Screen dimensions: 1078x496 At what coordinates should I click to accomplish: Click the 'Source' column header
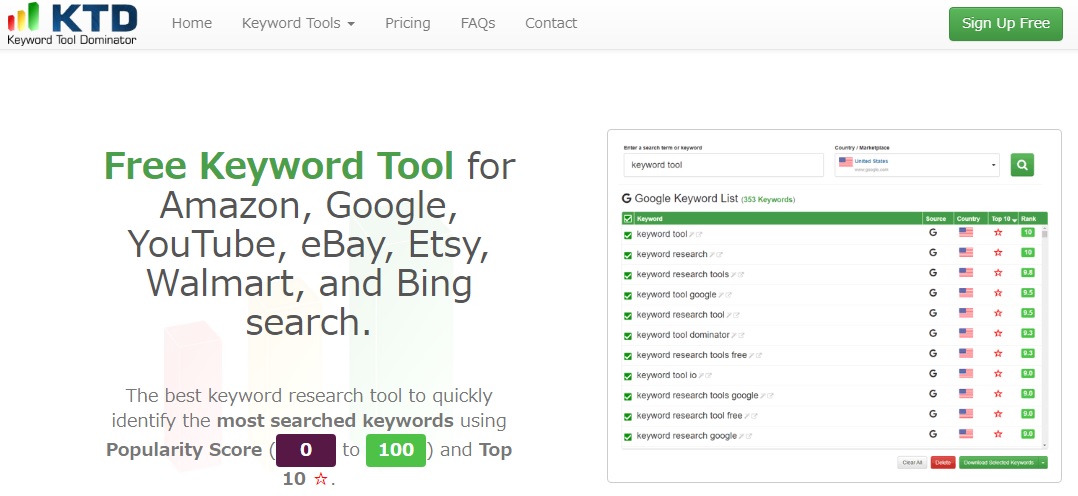pyautogui.click(x=936, y=219)
